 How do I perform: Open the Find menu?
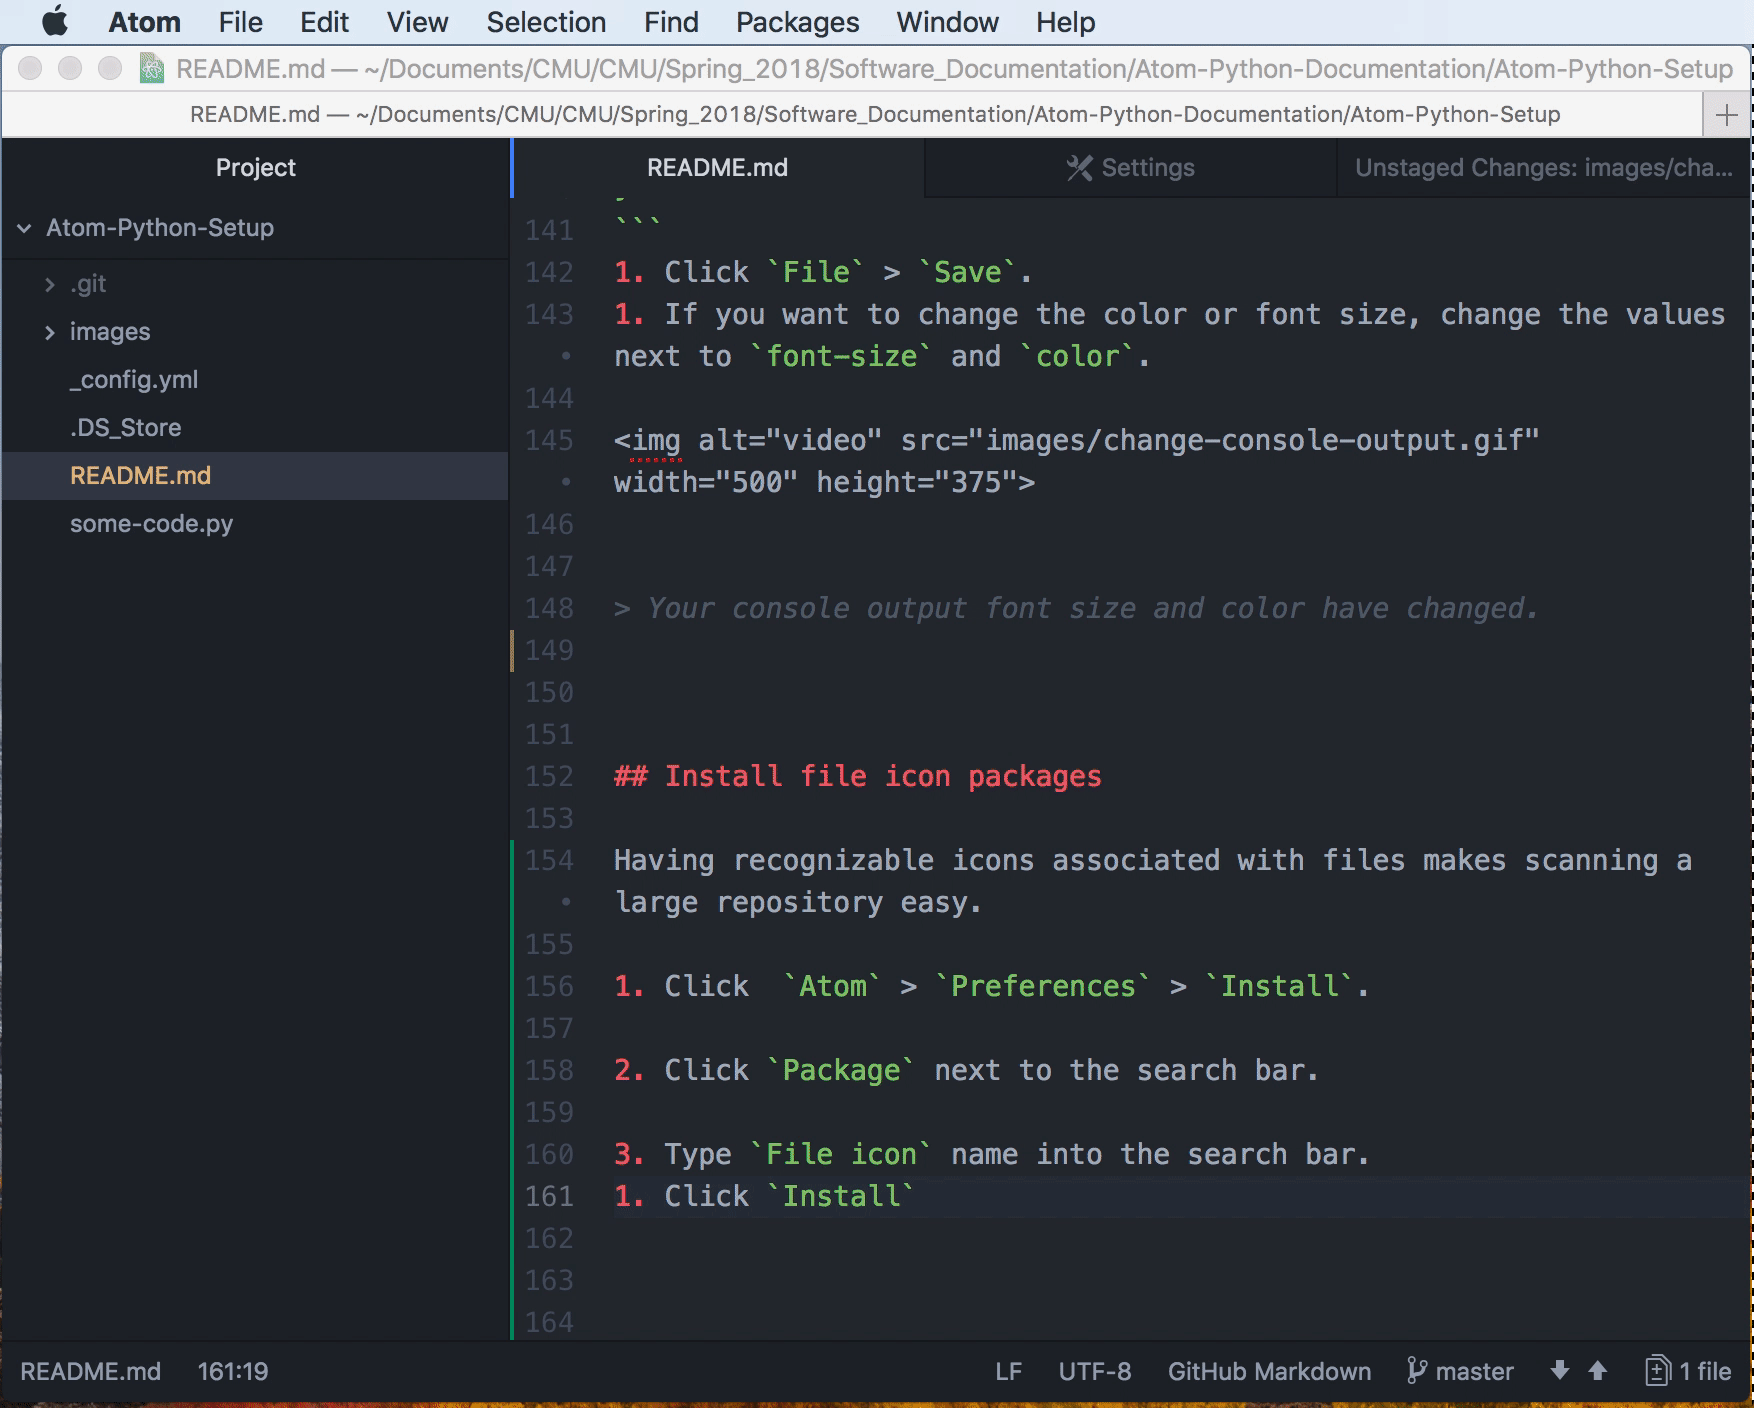pyautogui.click(x=671, y=22)
